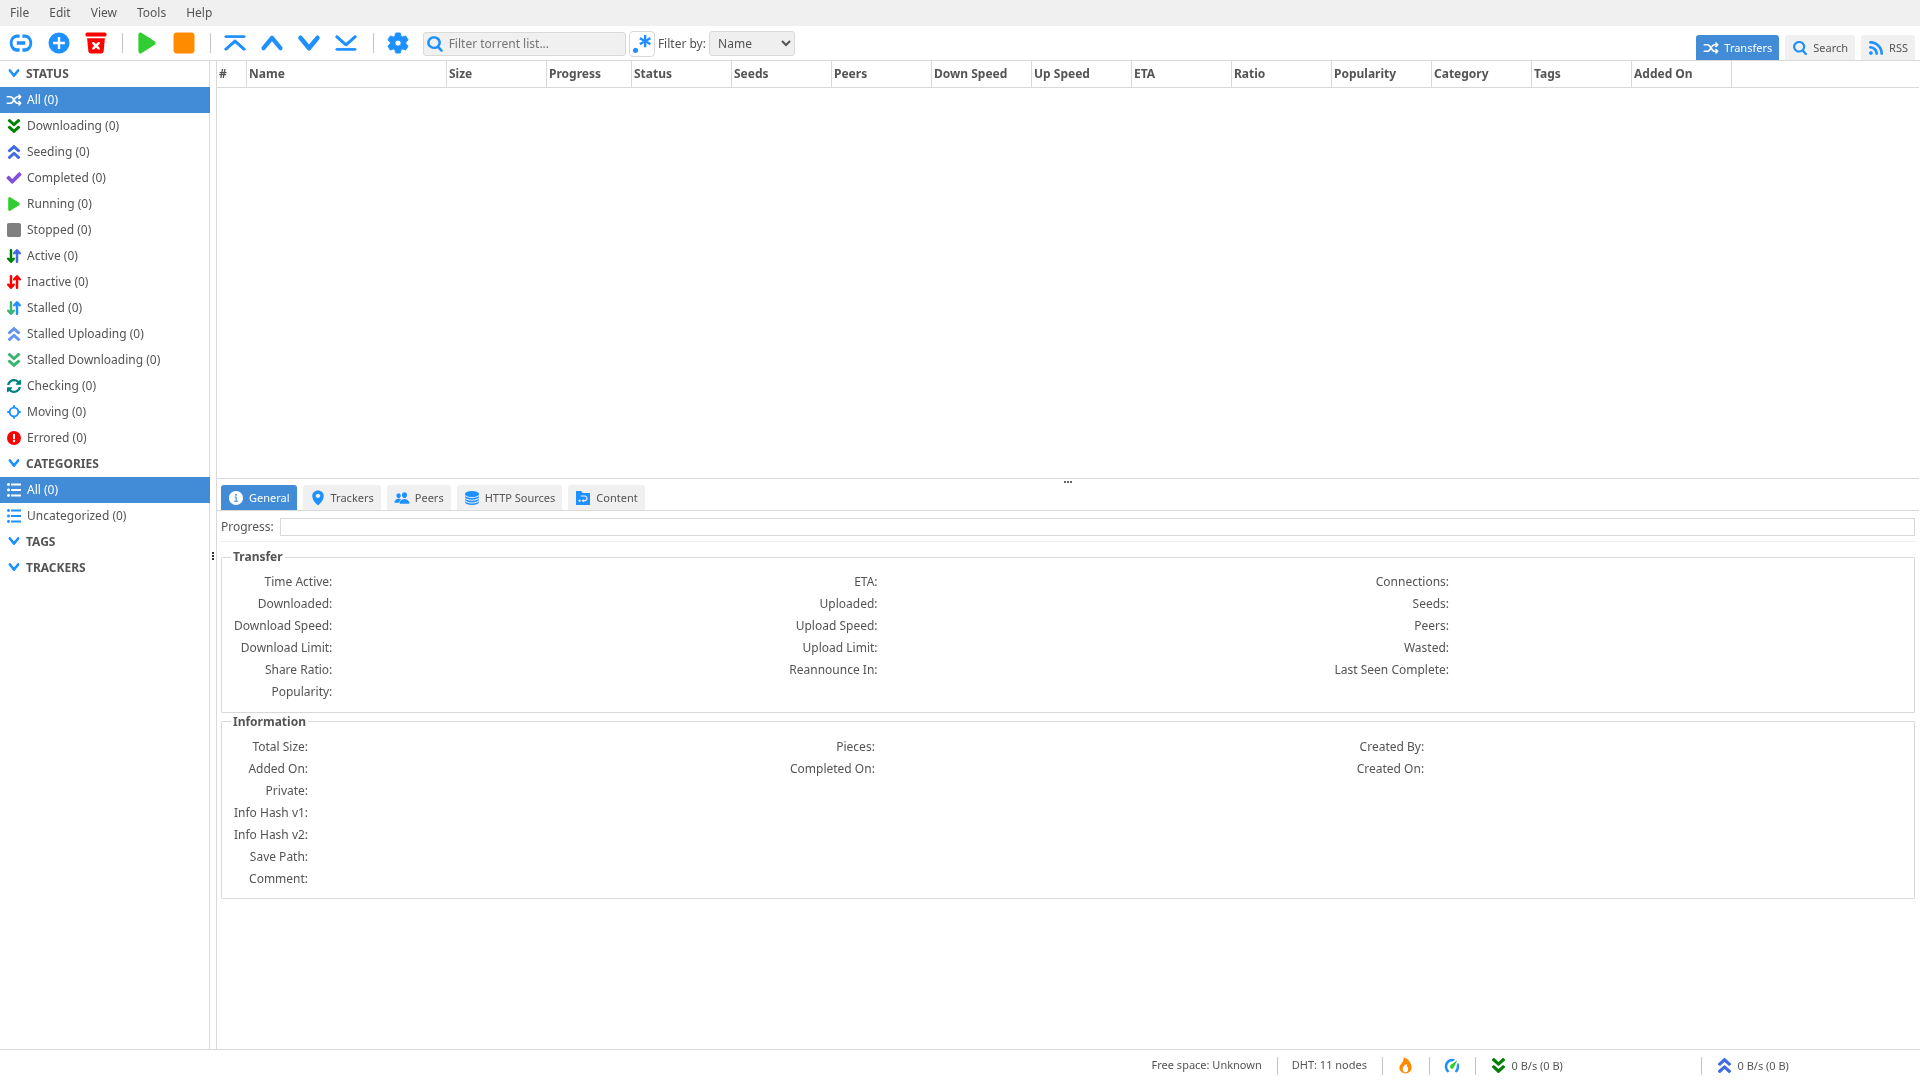Screen dimensions: 1920x1080
Task: Click the flame connection status icon
Action: pyautogui.click(x=1405, y=1066)
